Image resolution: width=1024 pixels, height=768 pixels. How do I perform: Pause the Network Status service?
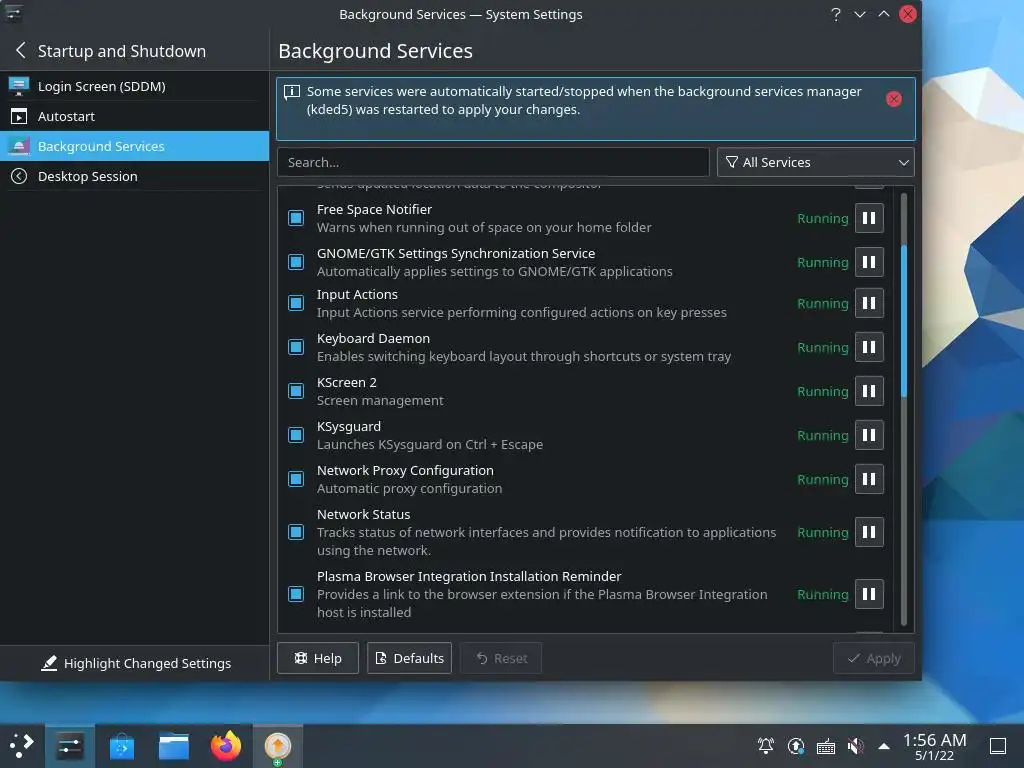[869, 532]
